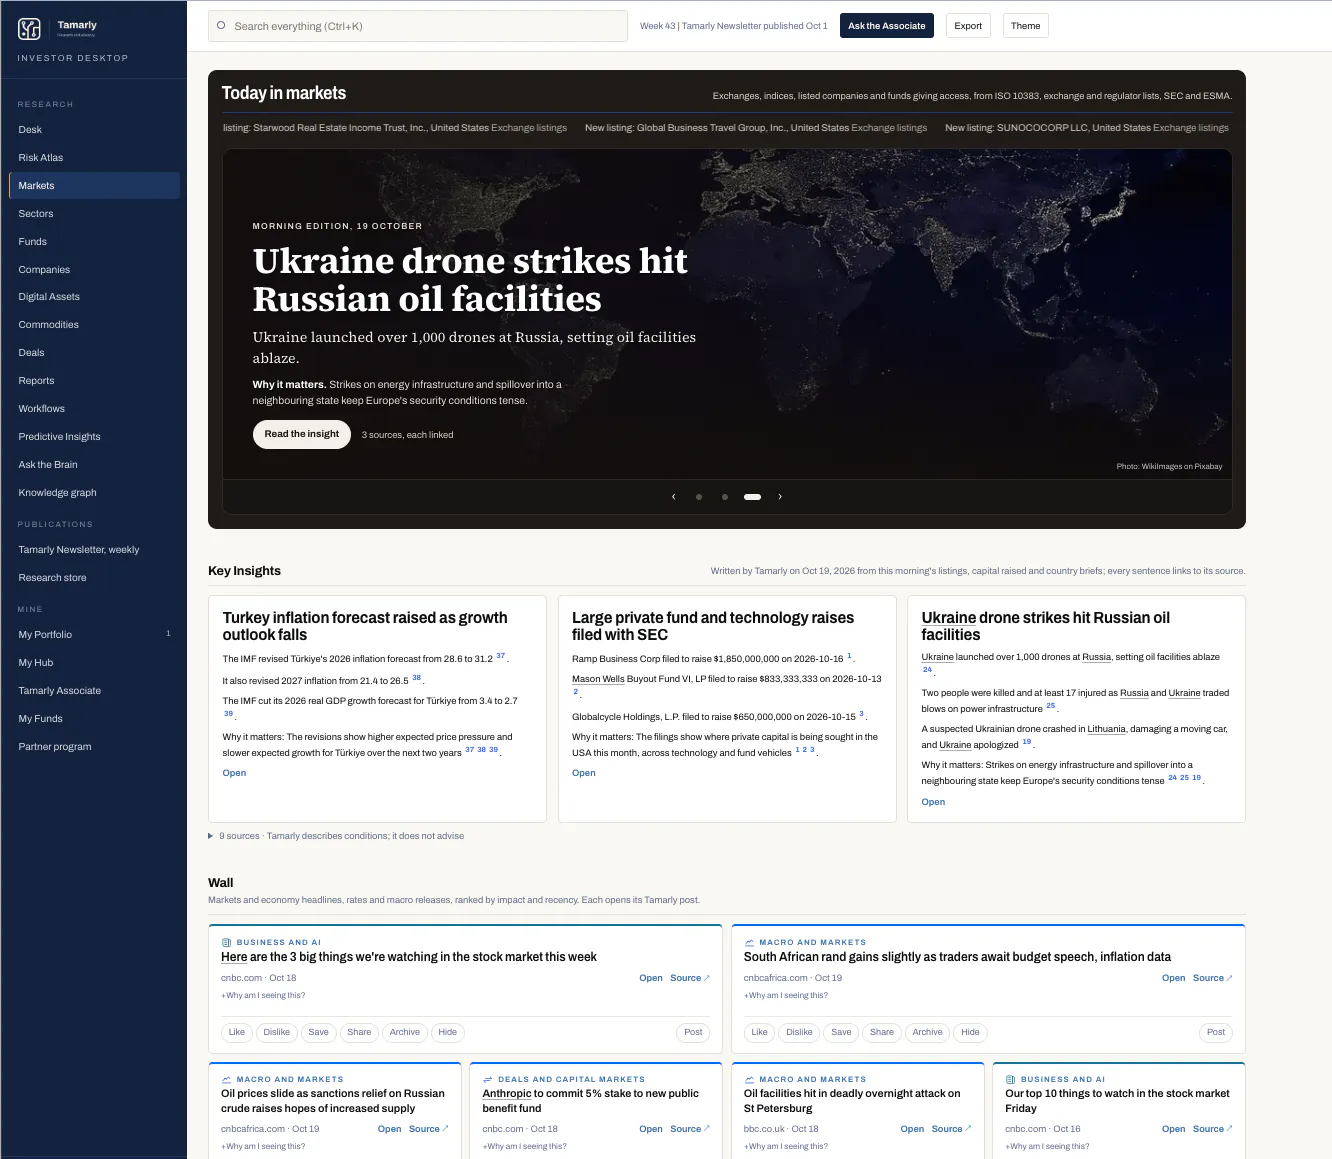Hide the '3 big things' CNBC post
This screenshot has height=1159, width=1332.
(x=448, y=1032)
